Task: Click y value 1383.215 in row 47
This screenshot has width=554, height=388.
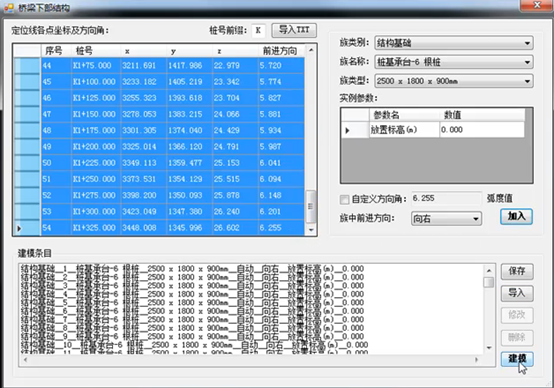Action: point(189,114)
